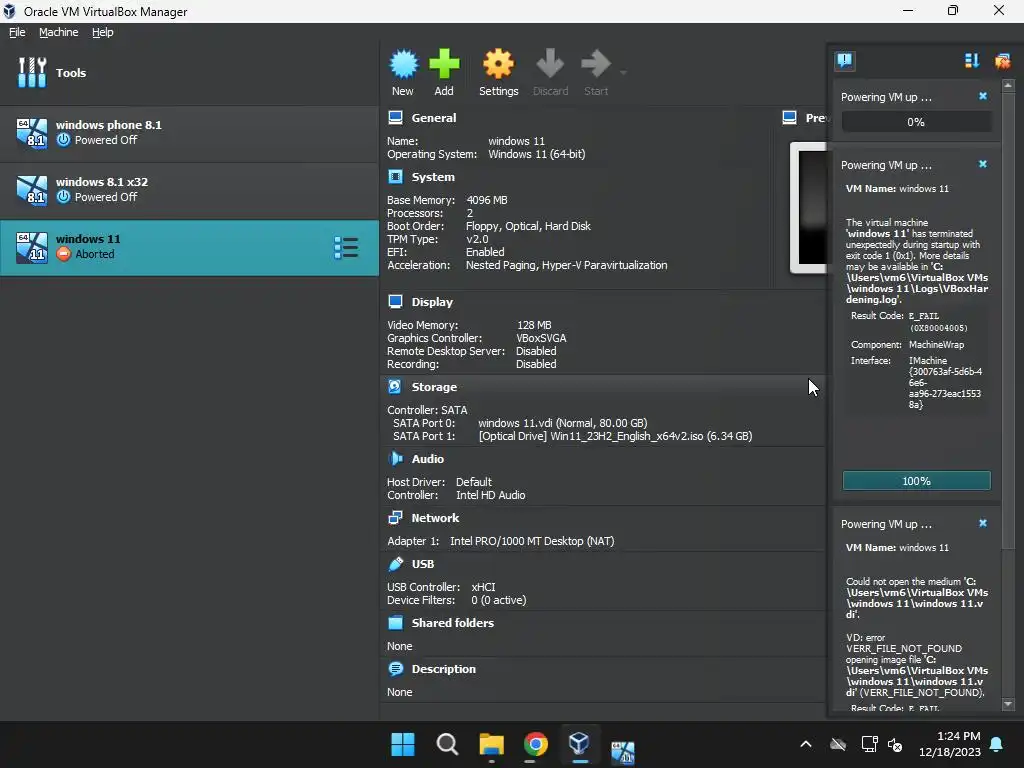The image size is (1024, 768).
Task: Dismiss the VERR_FILE_NOT_FOUND notification
Action: click(x=983, y=523)
